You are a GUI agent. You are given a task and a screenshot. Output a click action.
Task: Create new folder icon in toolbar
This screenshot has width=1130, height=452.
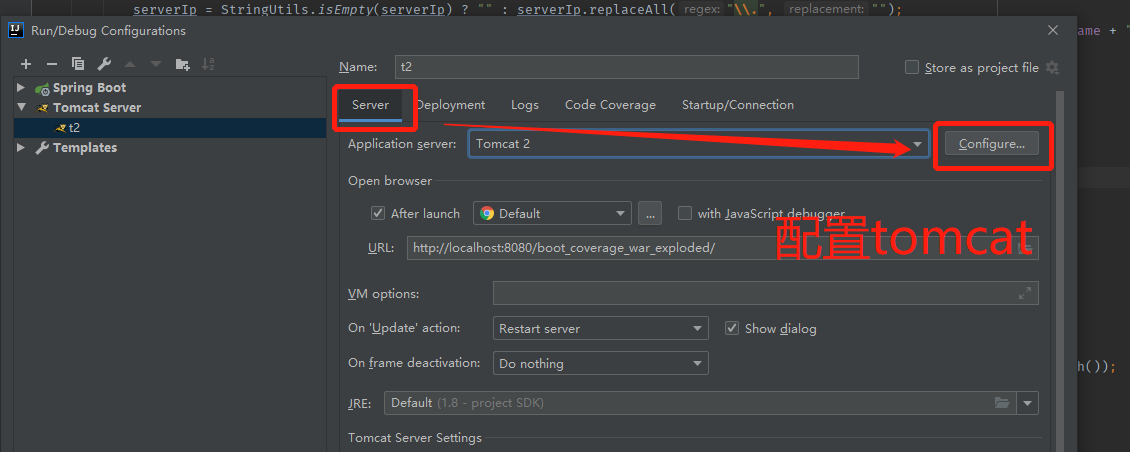click(x=182, y=64)
